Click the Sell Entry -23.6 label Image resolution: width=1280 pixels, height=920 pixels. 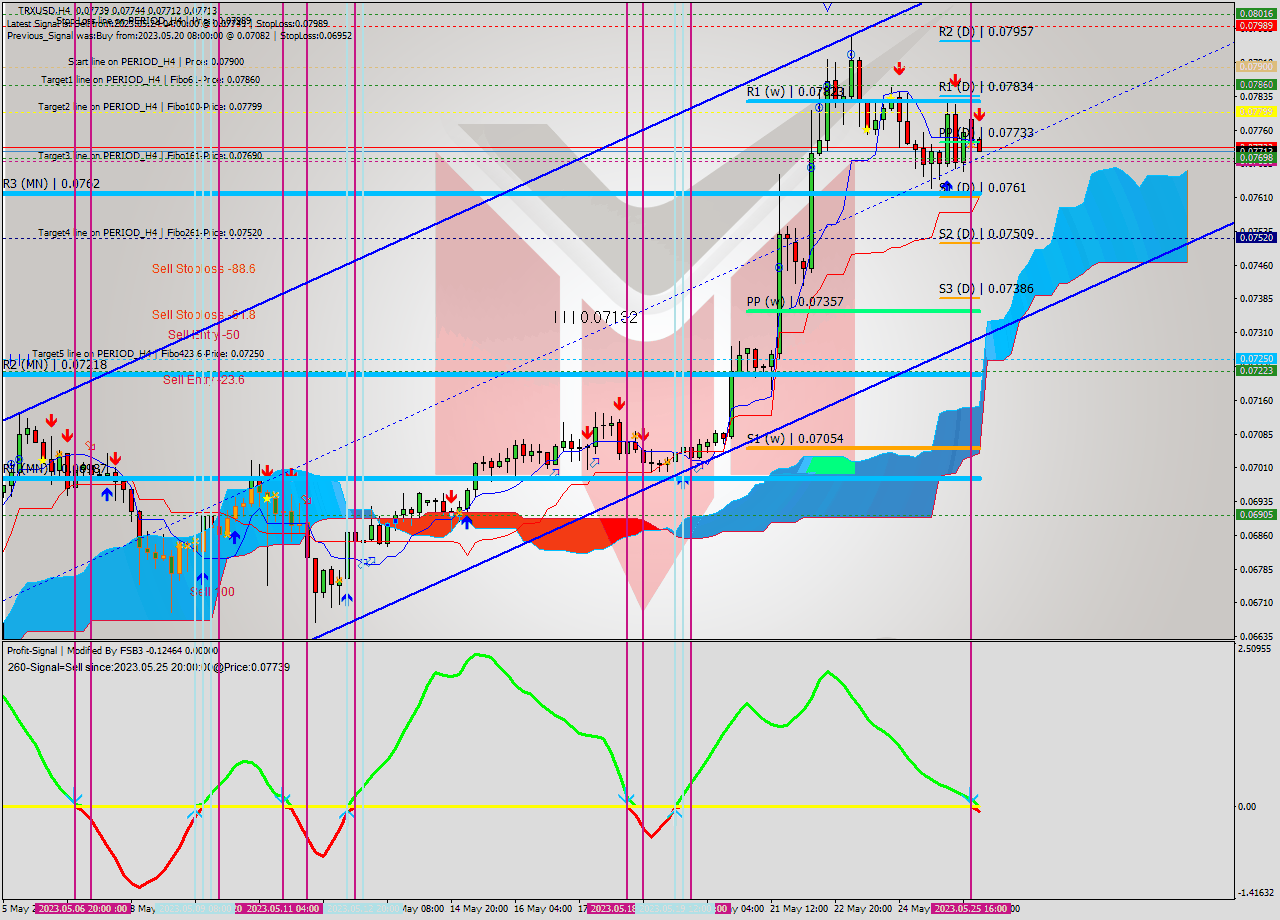pyautogui.click(x=204, y=380)
